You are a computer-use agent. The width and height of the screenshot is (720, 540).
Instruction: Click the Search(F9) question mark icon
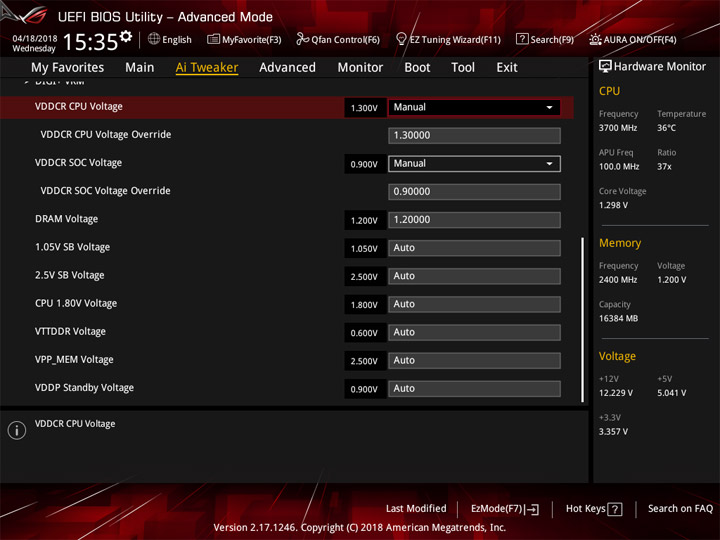click(522, 39)
